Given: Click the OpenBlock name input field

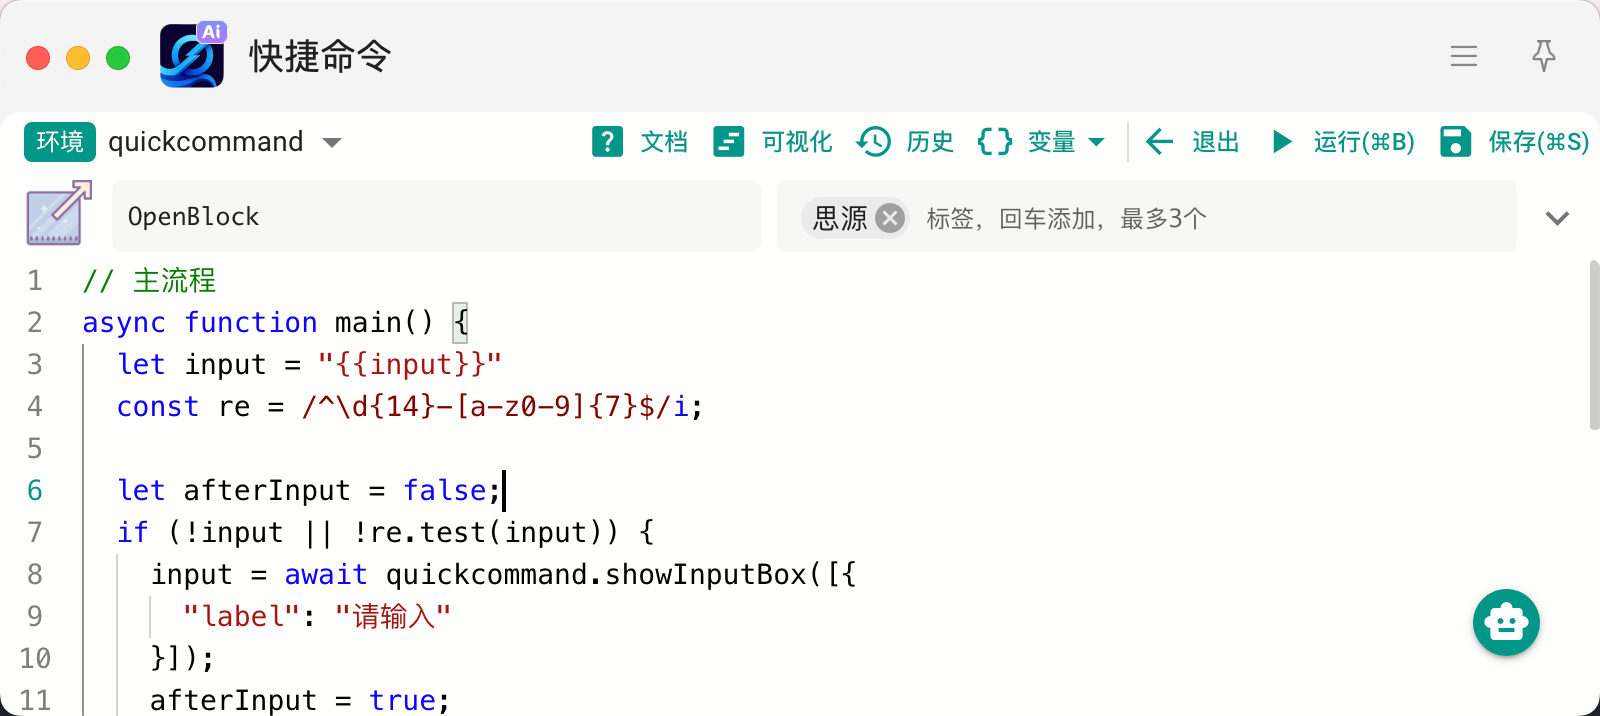Looking at the screenshot, I should coord(436,216).
